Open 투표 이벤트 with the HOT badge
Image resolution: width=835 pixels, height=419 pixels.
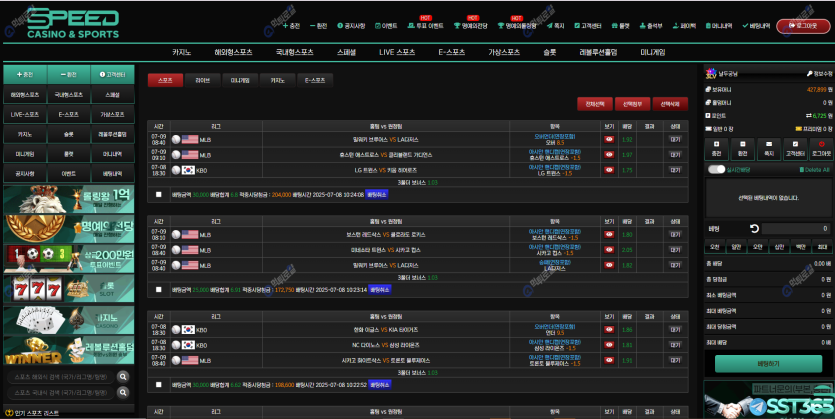(425, 26)
